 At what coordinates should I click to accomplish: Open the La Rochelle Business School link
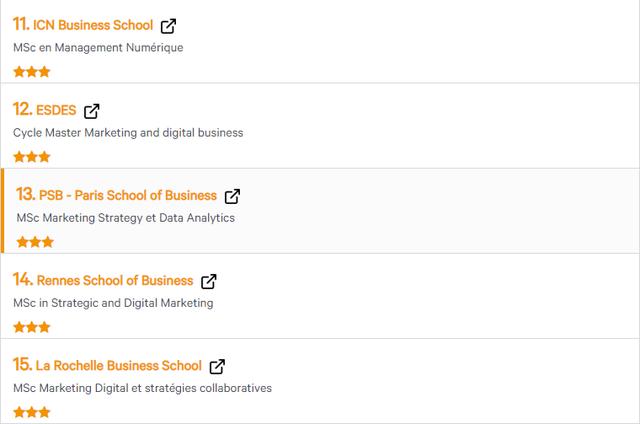(x=119, y=365)
